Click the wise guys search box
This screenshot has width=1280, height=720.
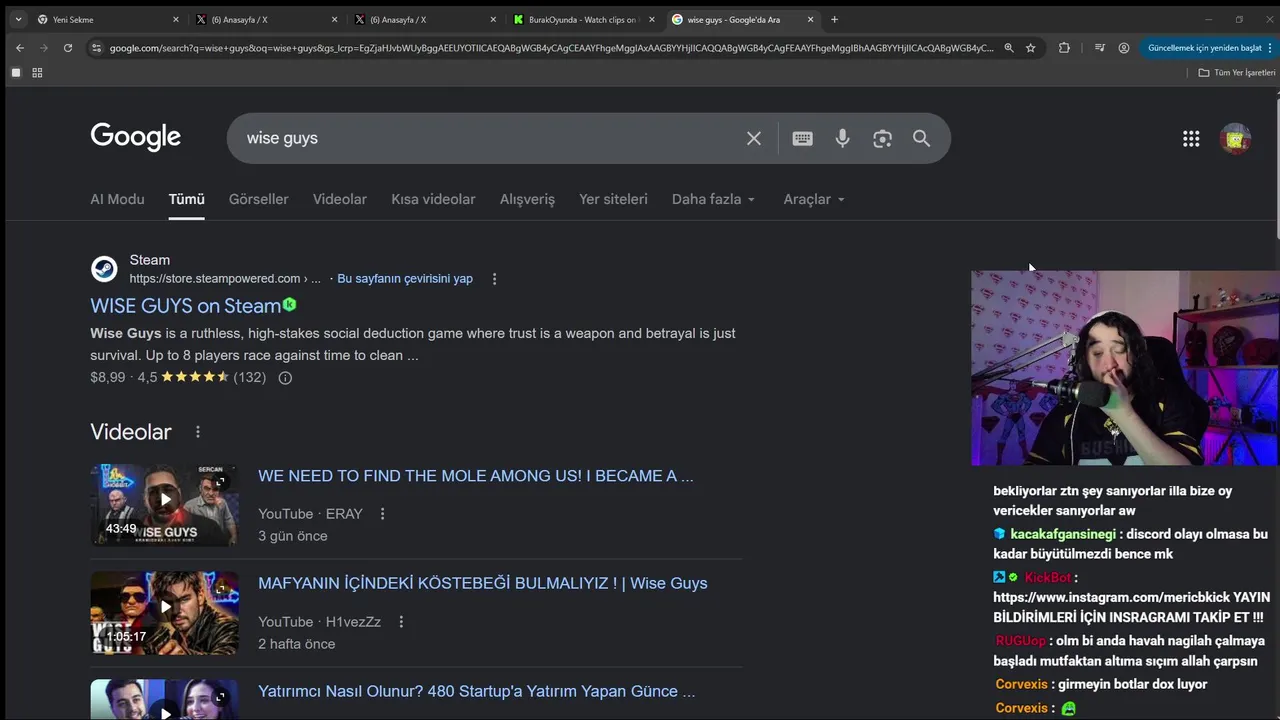click(x=490, y=138)
